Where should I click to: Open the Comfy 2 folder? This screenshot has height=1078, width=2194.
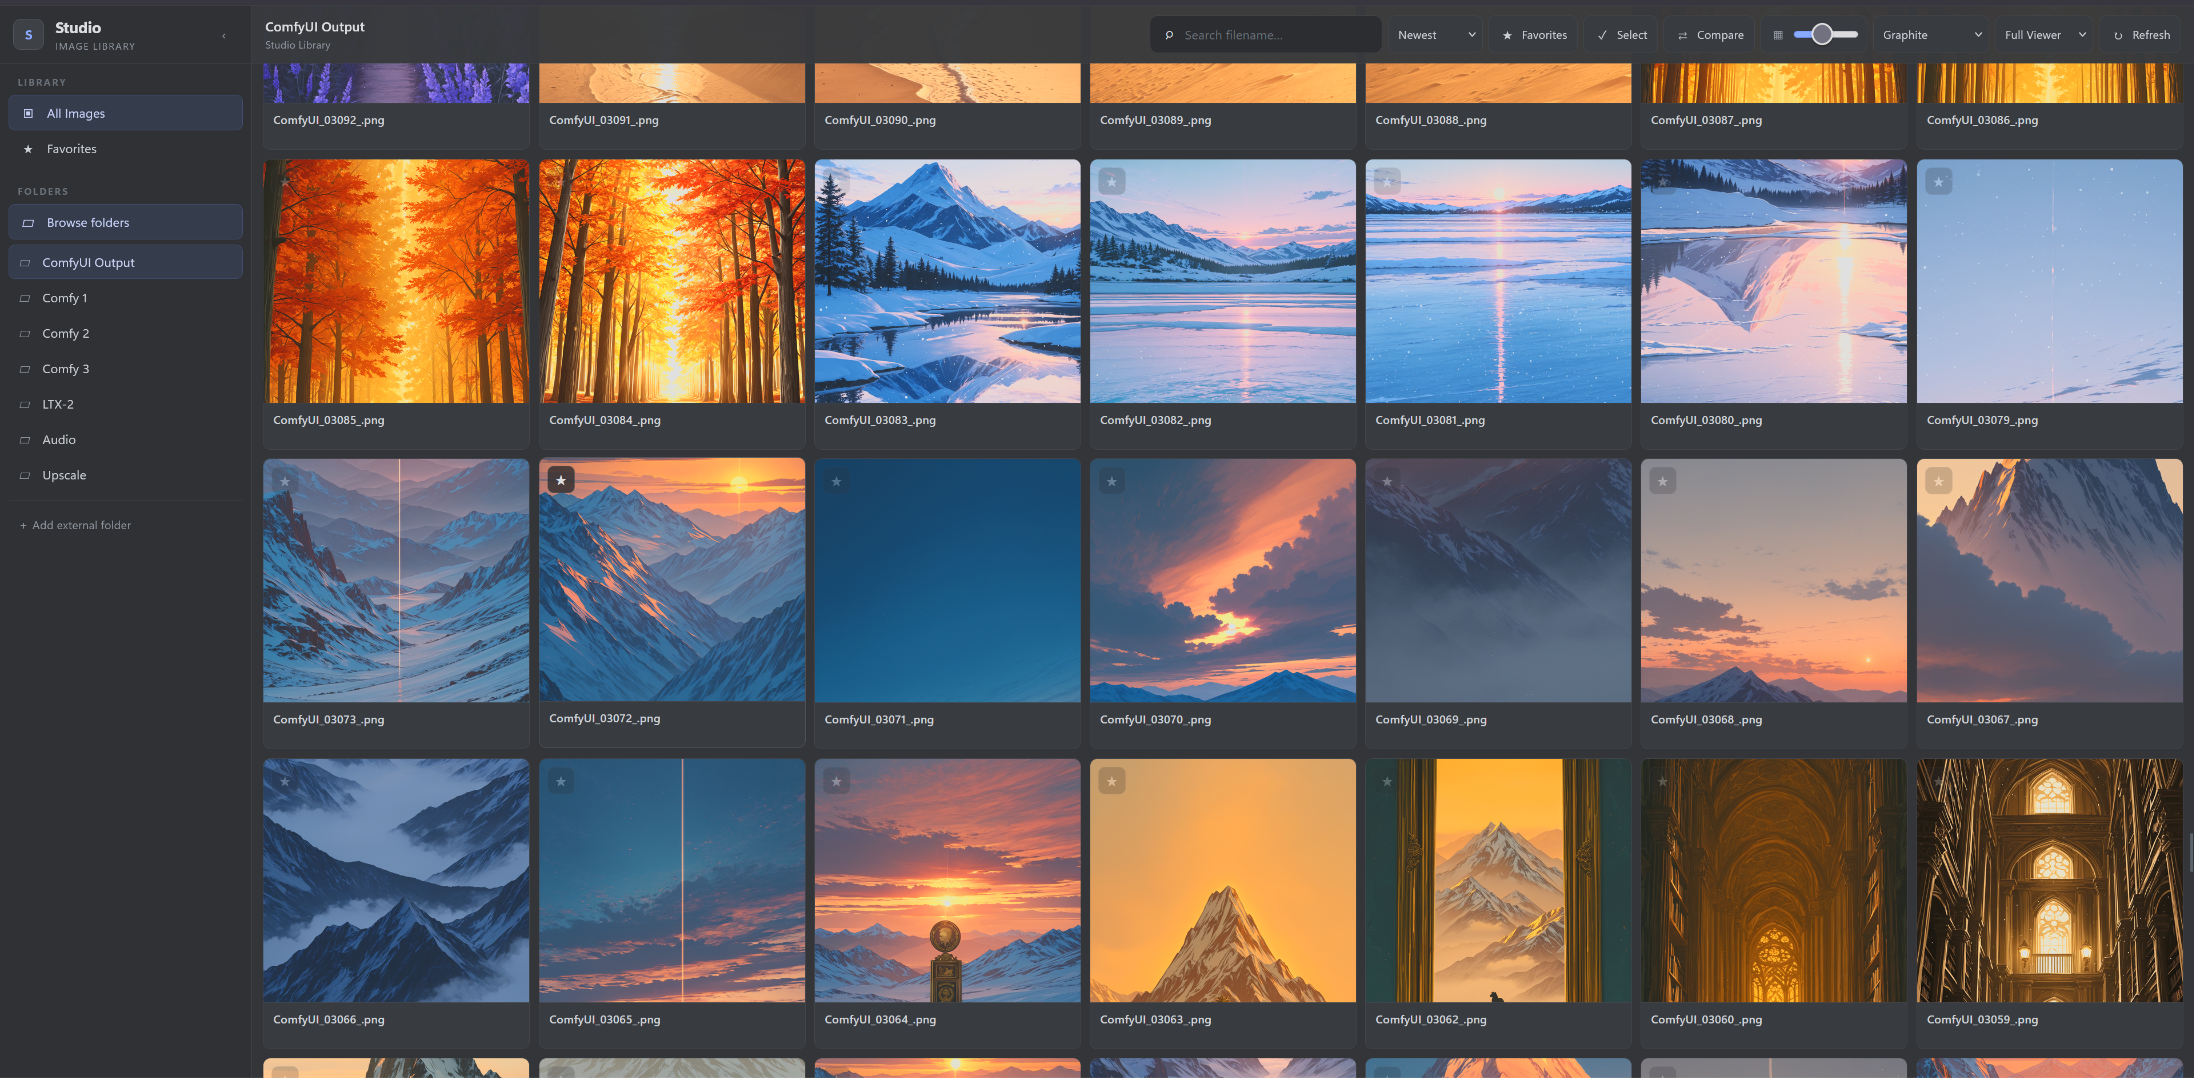[126, 334]
